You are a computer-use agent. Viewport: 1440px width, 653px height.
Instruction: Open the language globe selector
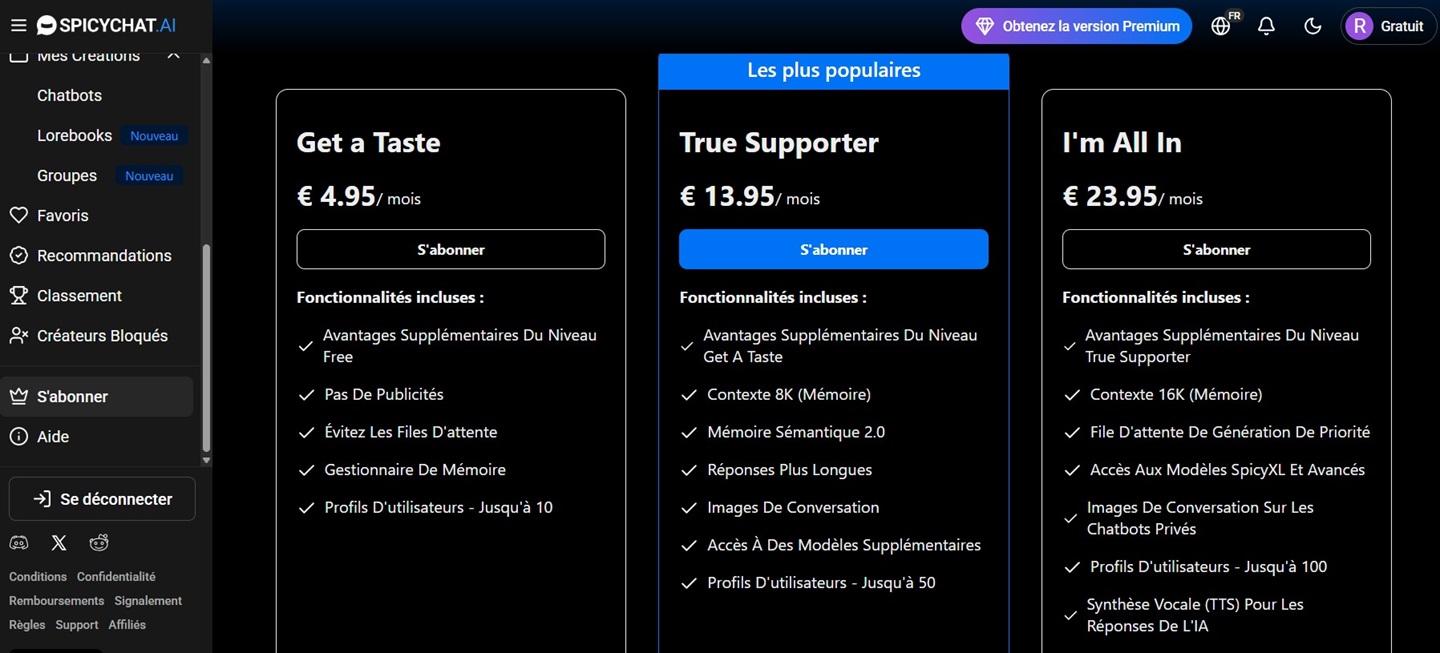[x=1221, y=26]
